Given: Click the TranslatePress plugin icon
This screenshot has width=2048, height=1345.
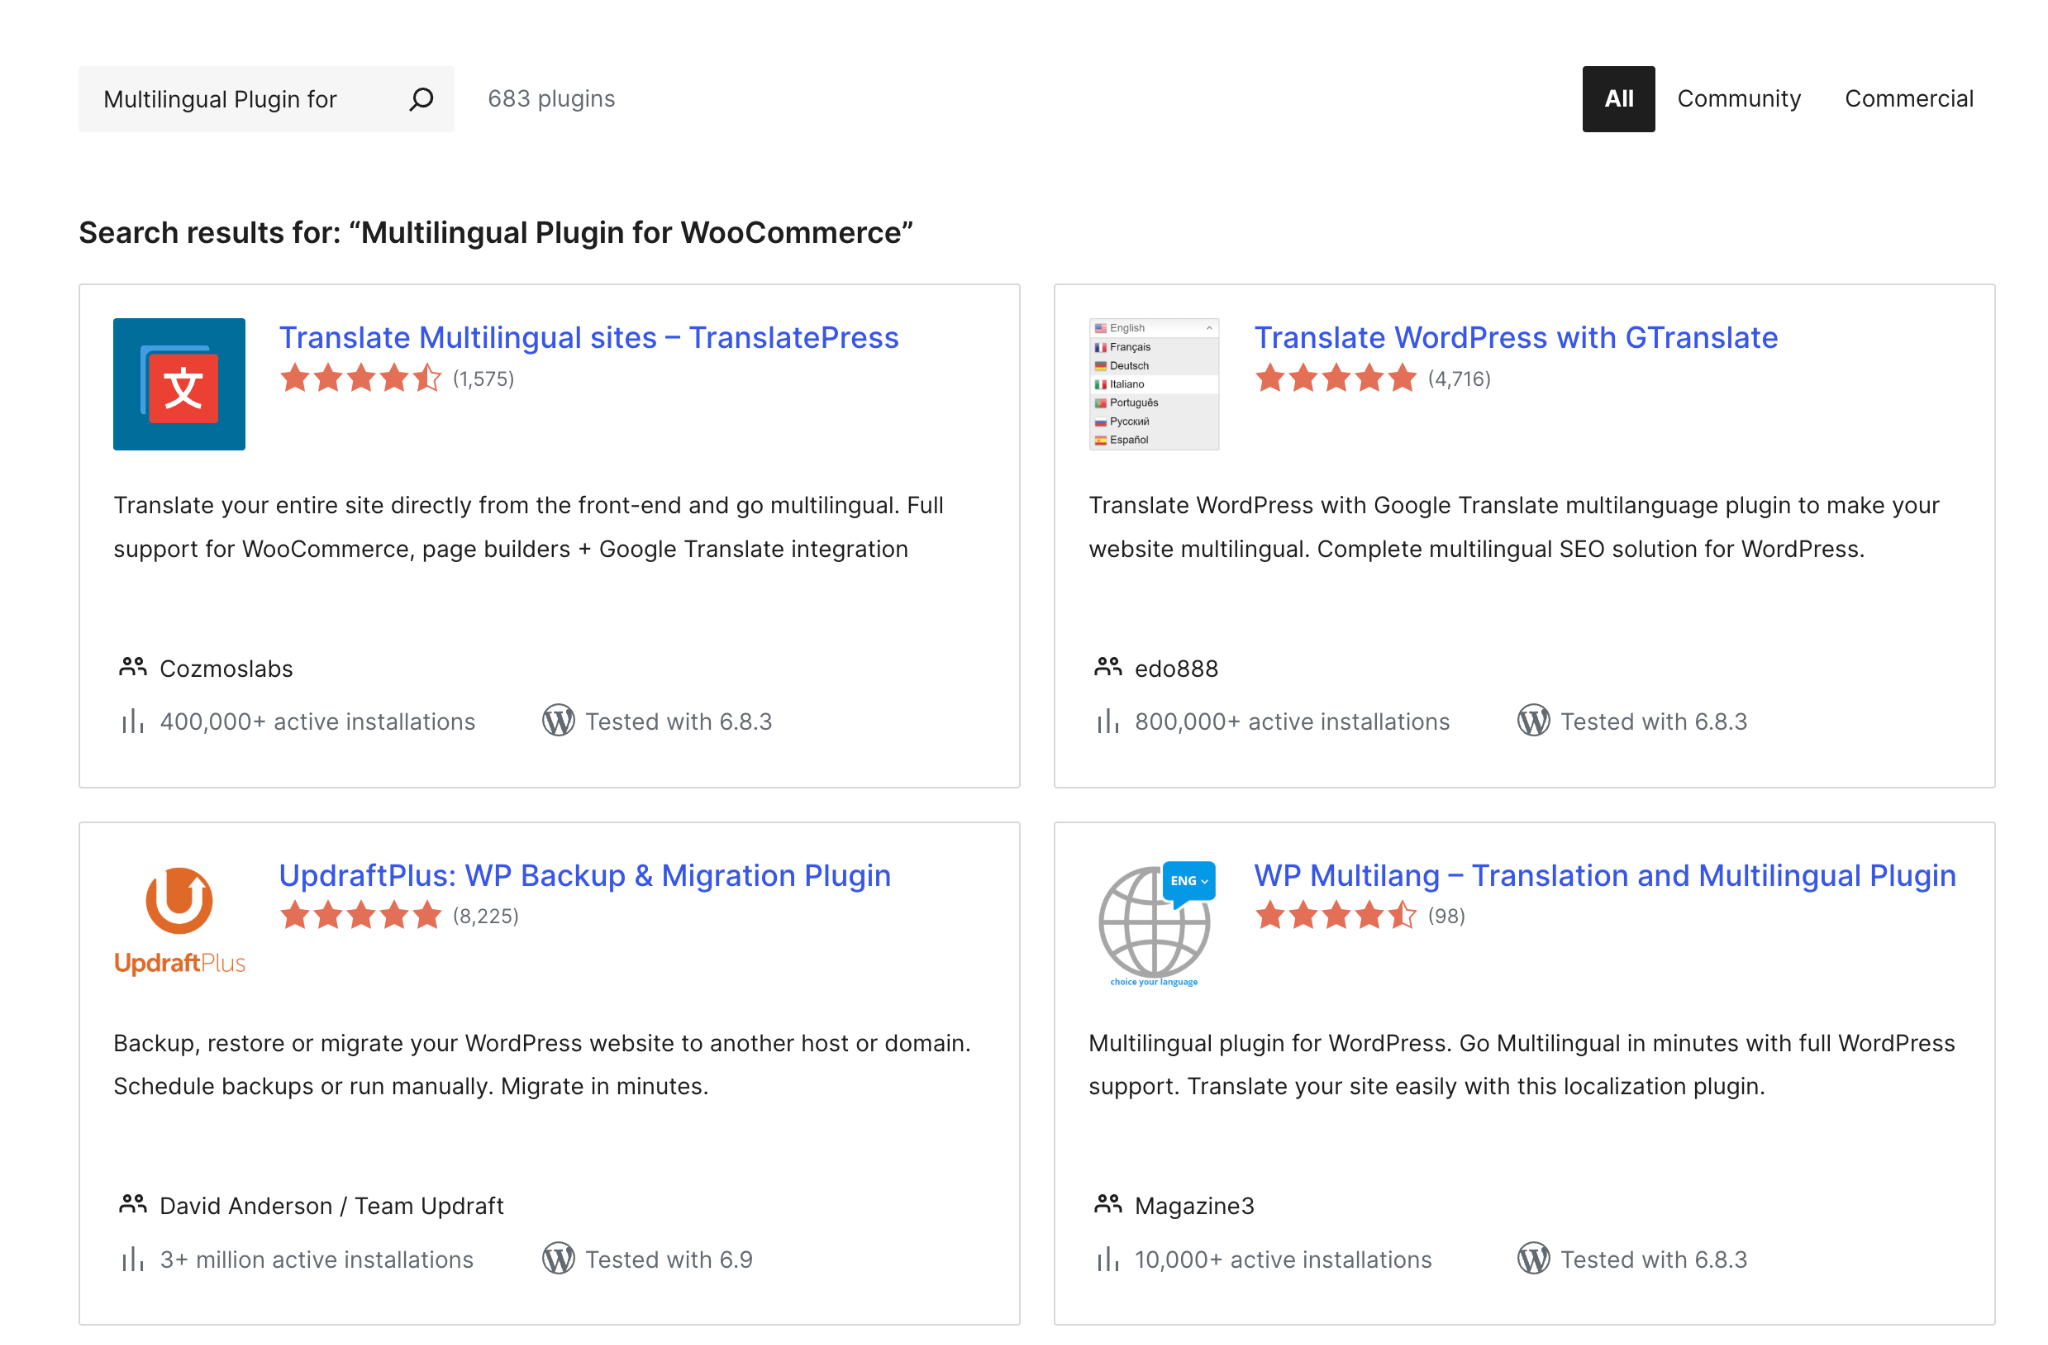Looking at the screenshot, I should click(x=179, y=384).
